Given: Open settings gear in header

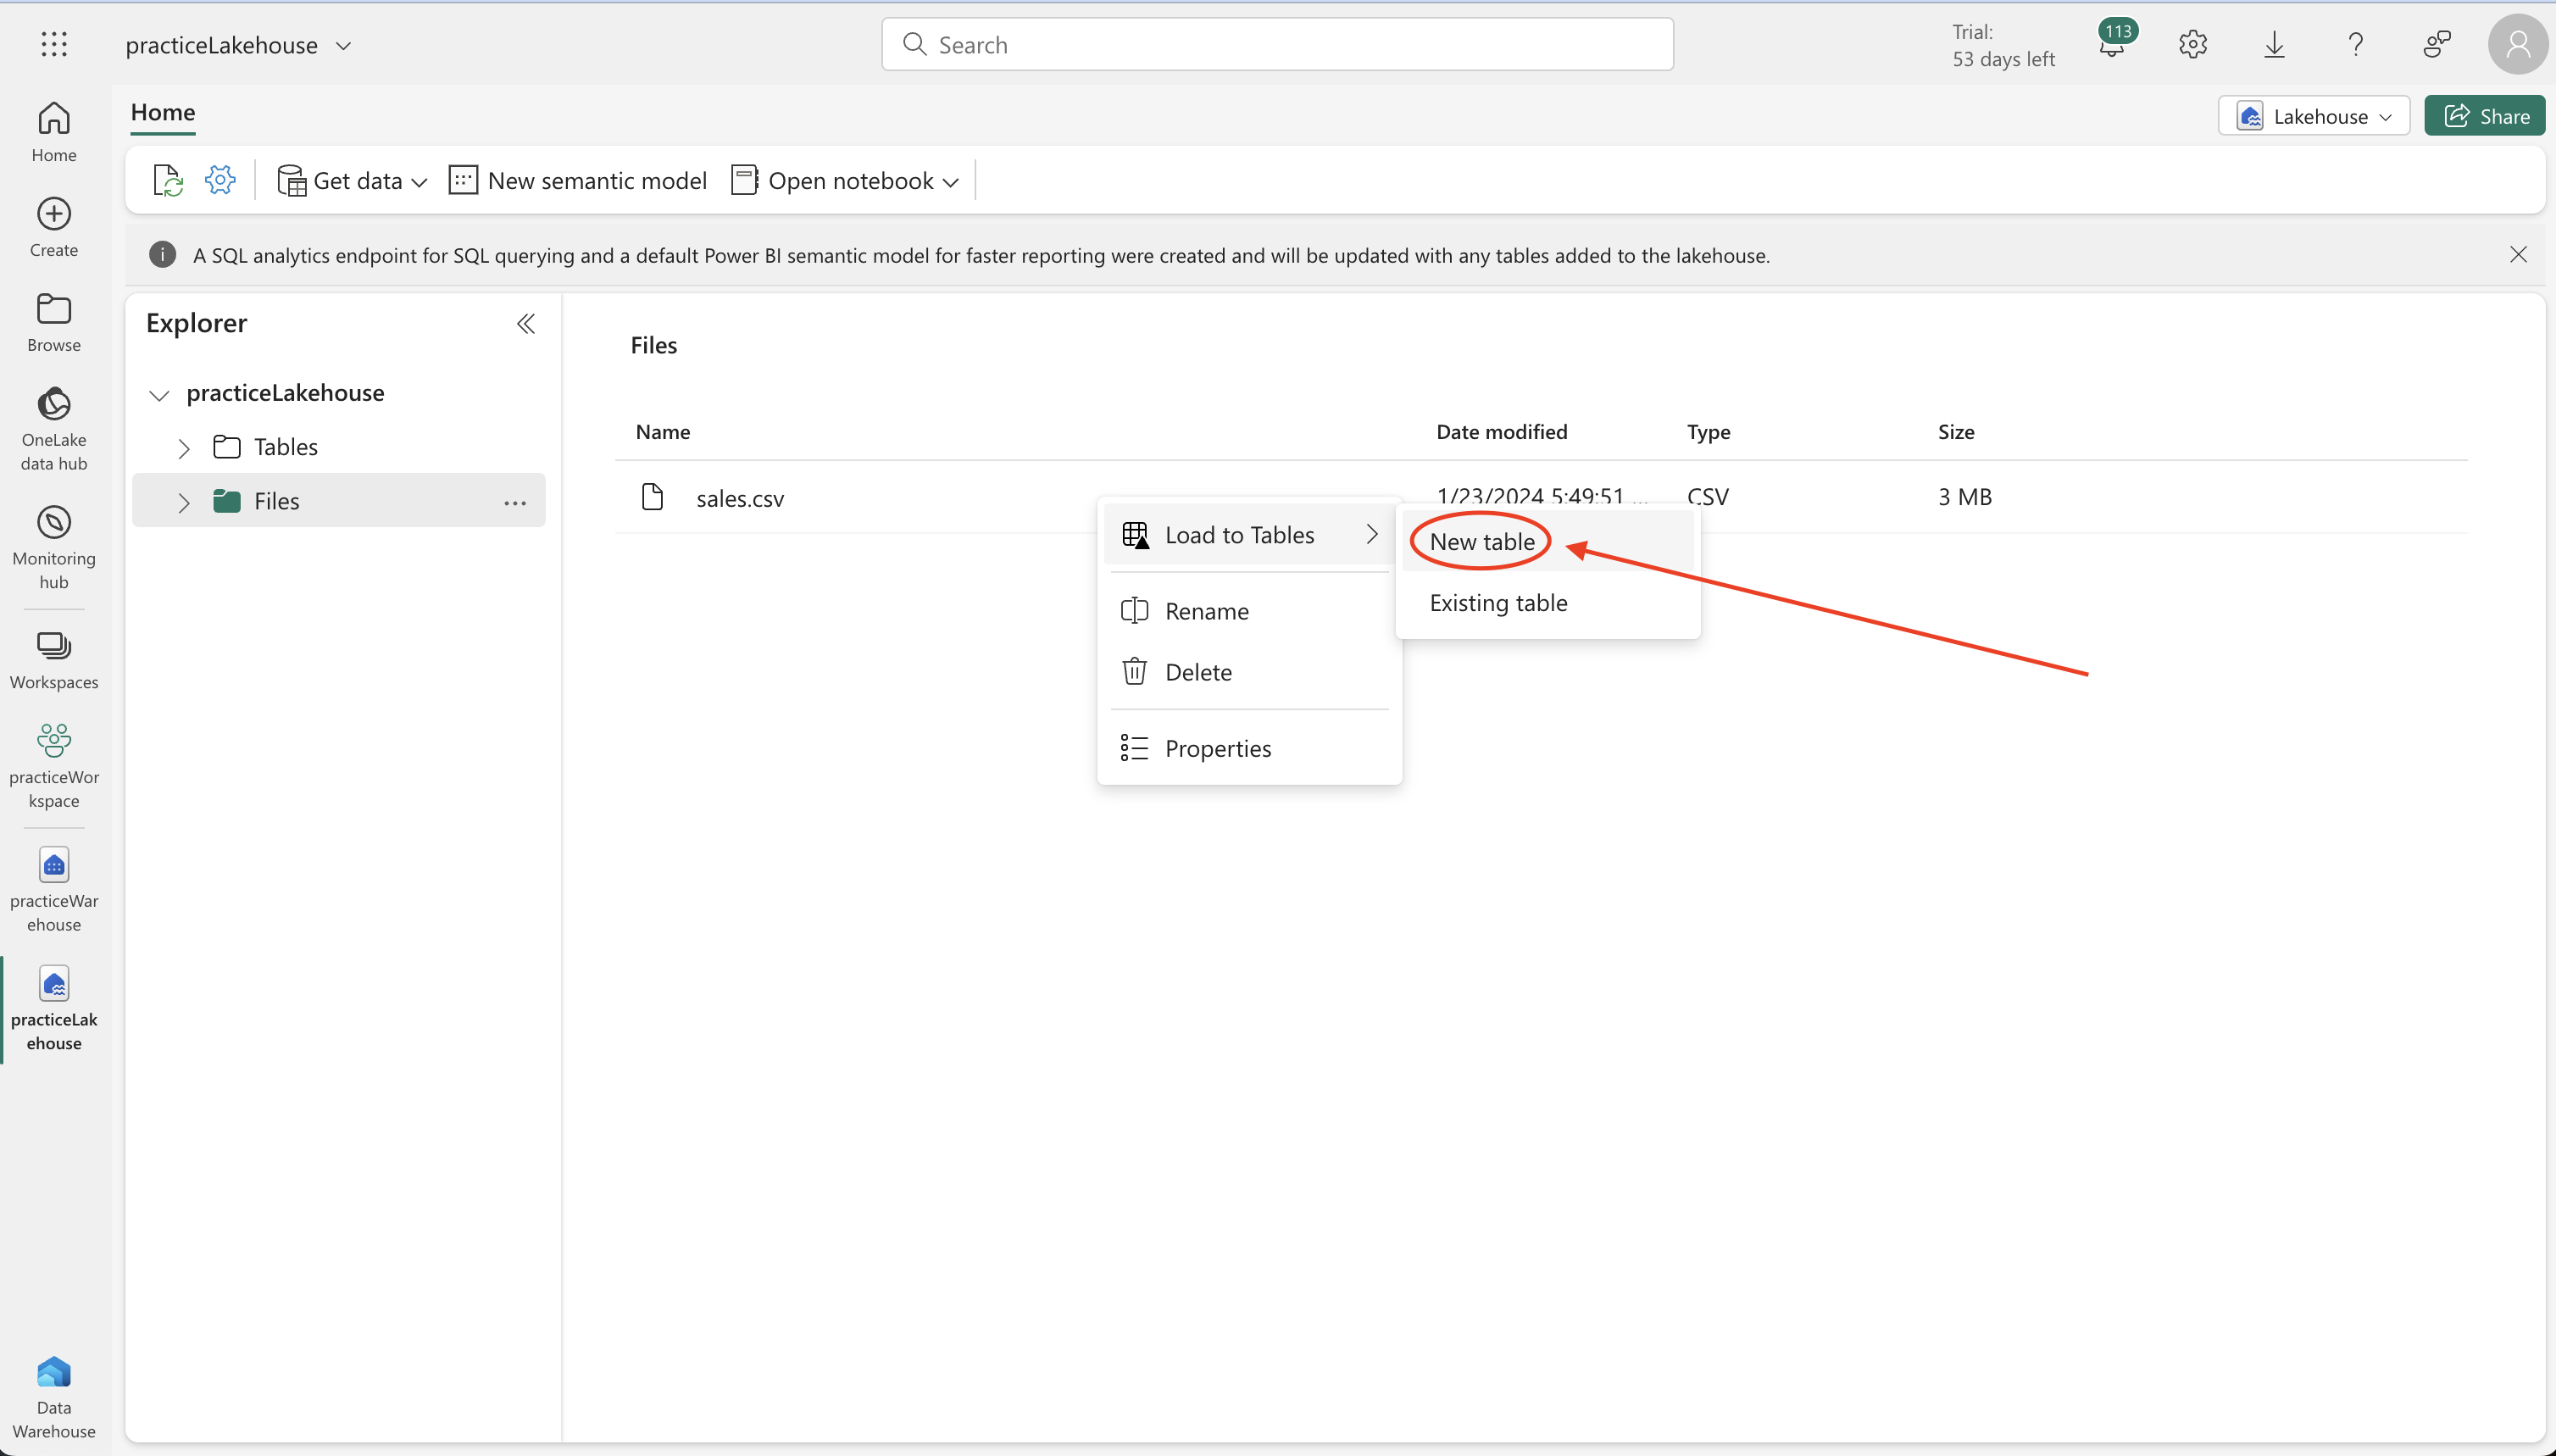Looking at the screenshot, I should [2193, 44].
